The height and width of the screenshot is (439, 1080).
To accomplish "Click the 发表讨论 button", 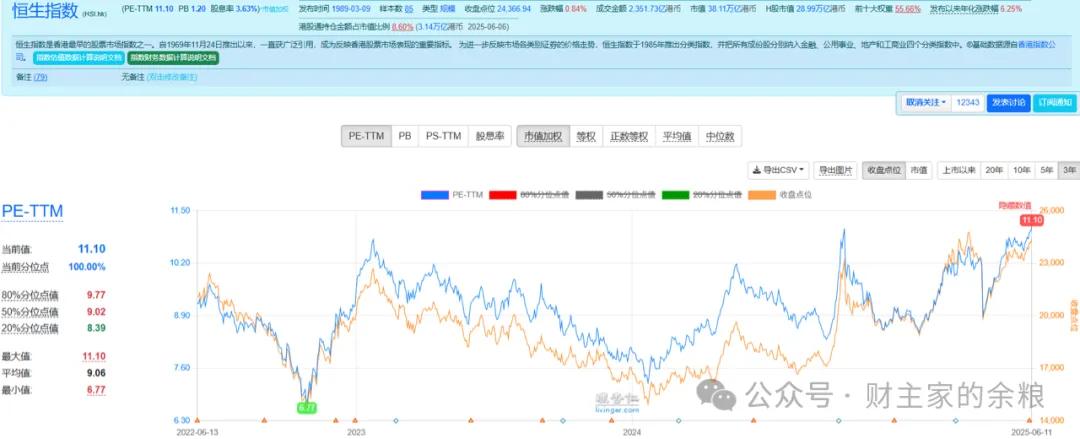I will [x=1008, y=103].
